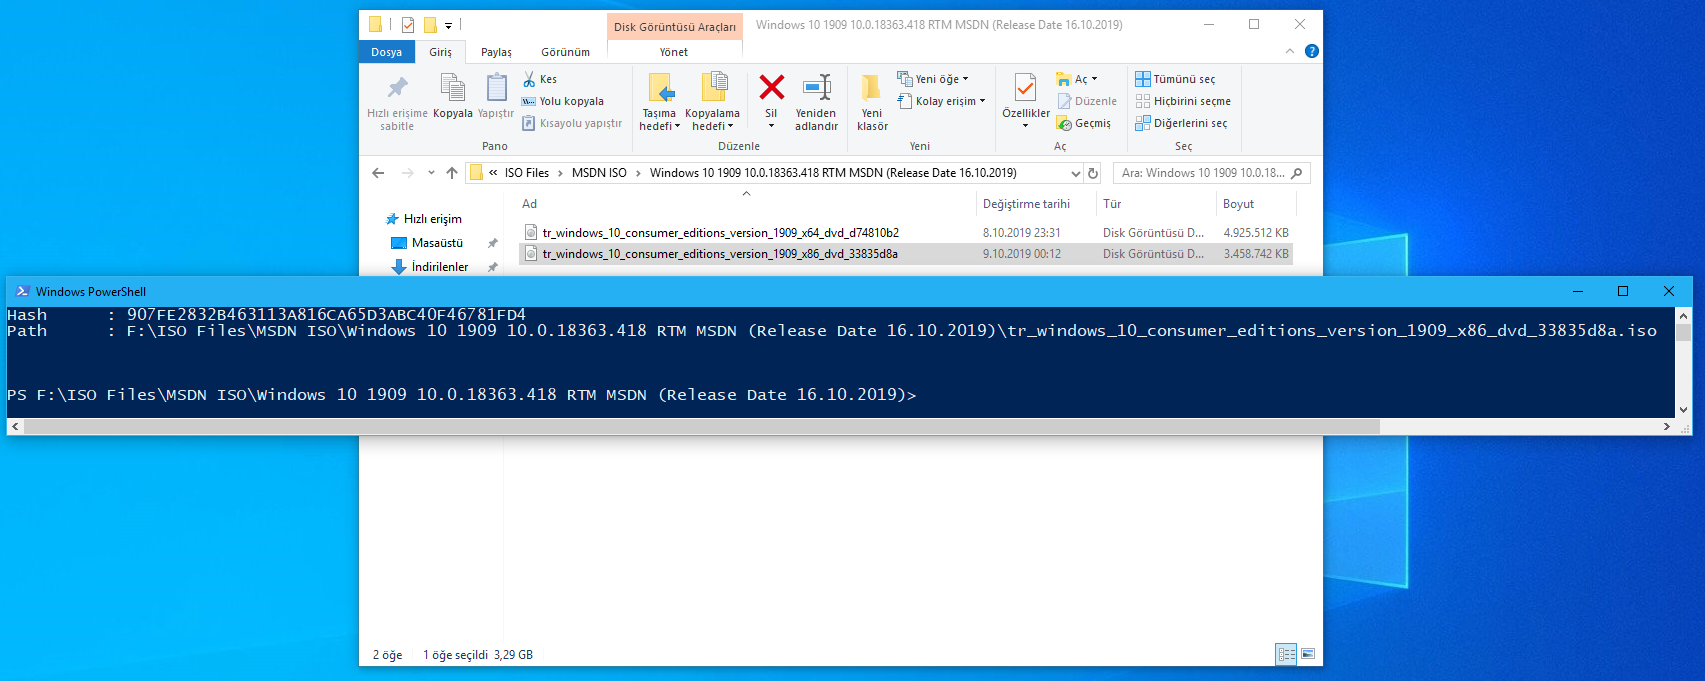Viewport: 1705px width, 681px height.
Task: Open Geçmiş file history
Action: [x=1084, y=123]
